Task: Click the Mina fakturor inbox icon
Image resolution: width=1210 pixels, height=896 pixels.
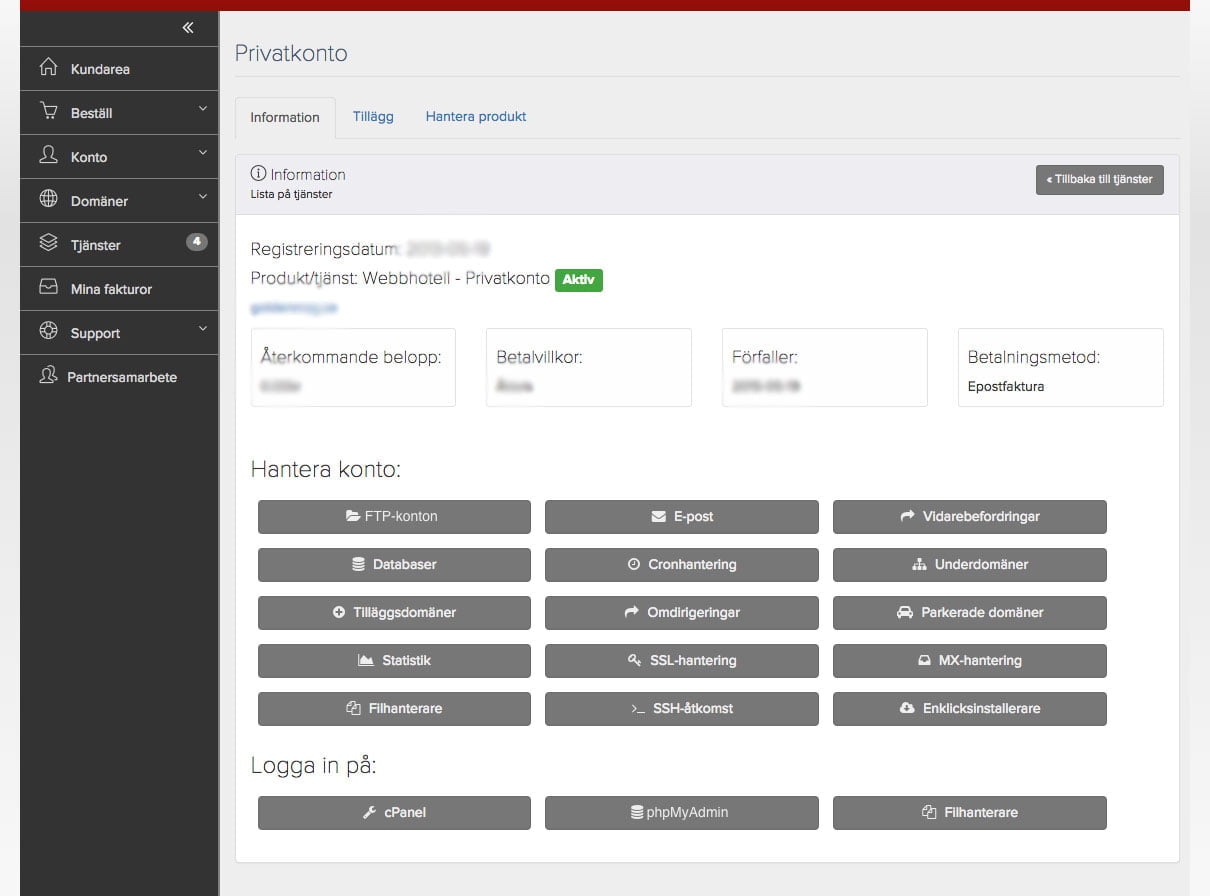Action: pos(48,288)
